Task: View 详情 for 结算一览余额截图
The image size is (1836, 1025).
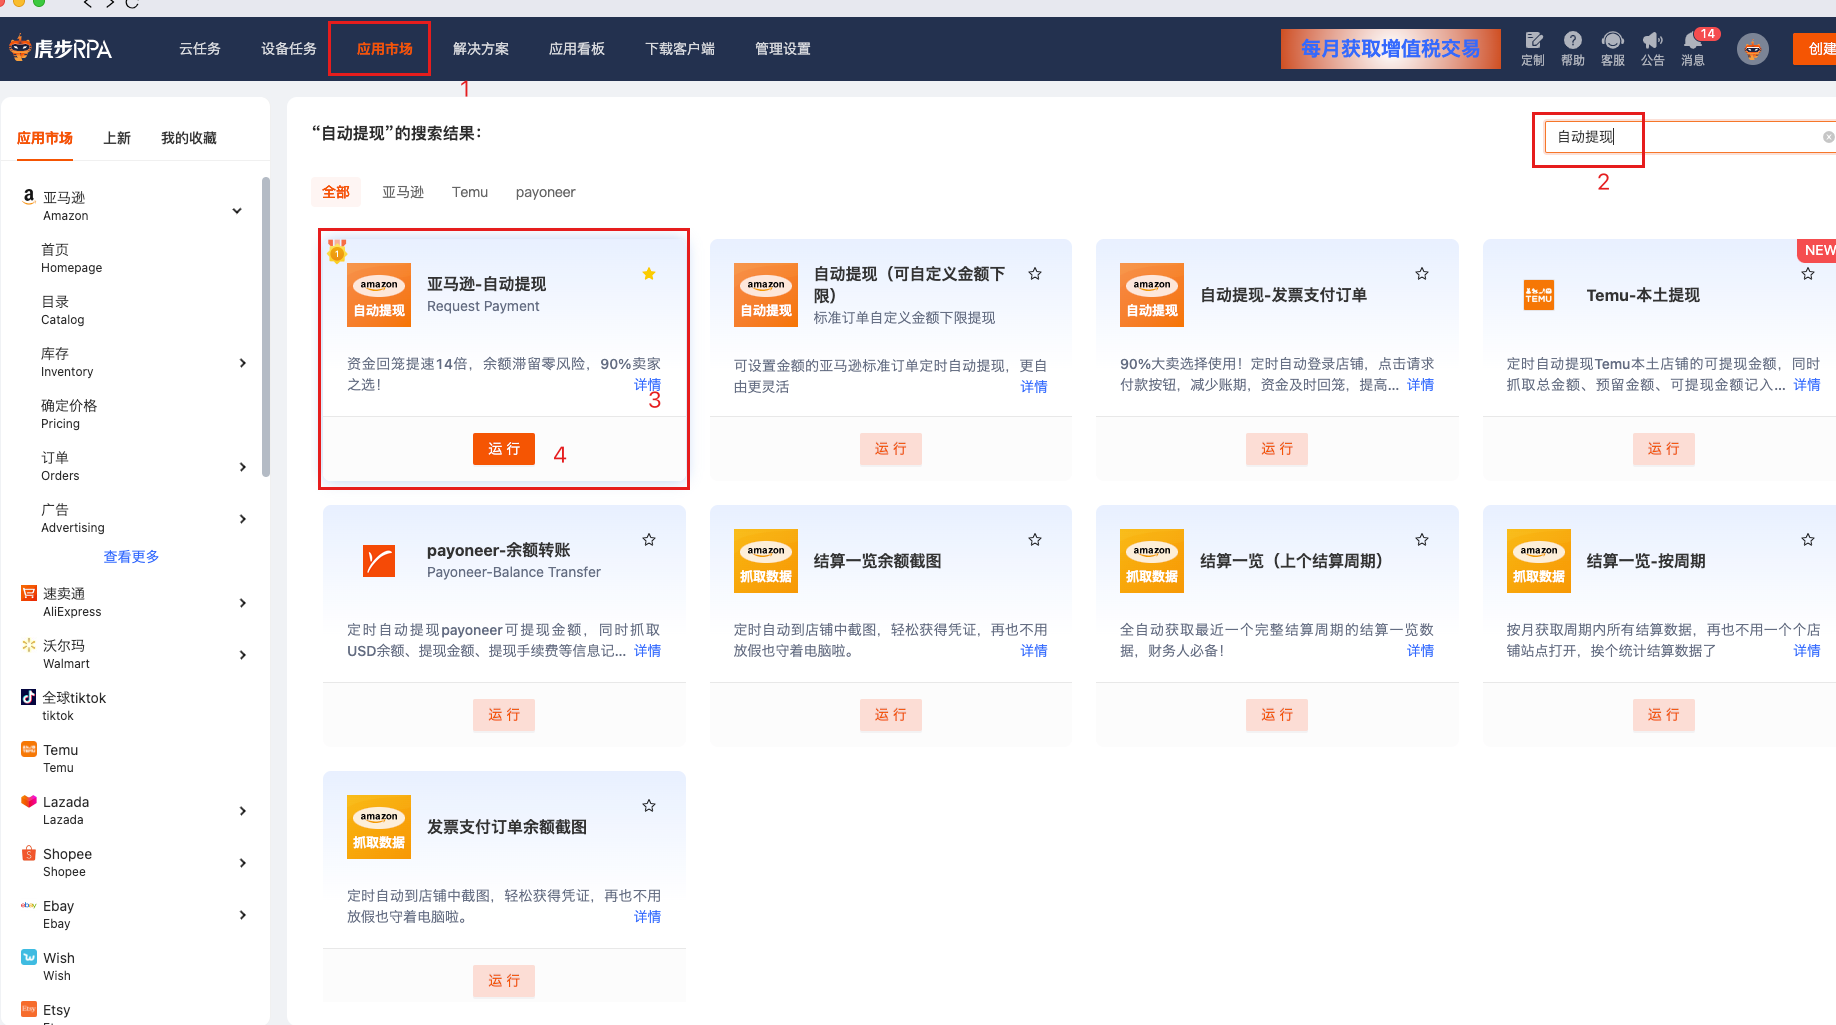Action: click(1034, 651)
